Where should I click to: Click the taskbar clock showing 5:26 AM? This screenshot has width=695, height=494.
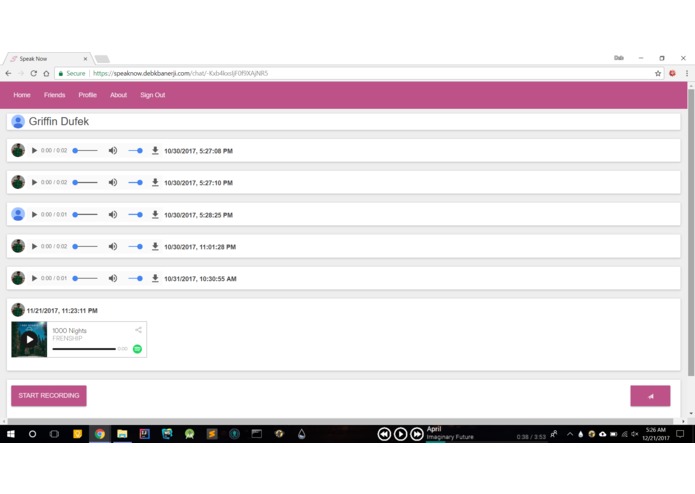click(x=656, y=434)
